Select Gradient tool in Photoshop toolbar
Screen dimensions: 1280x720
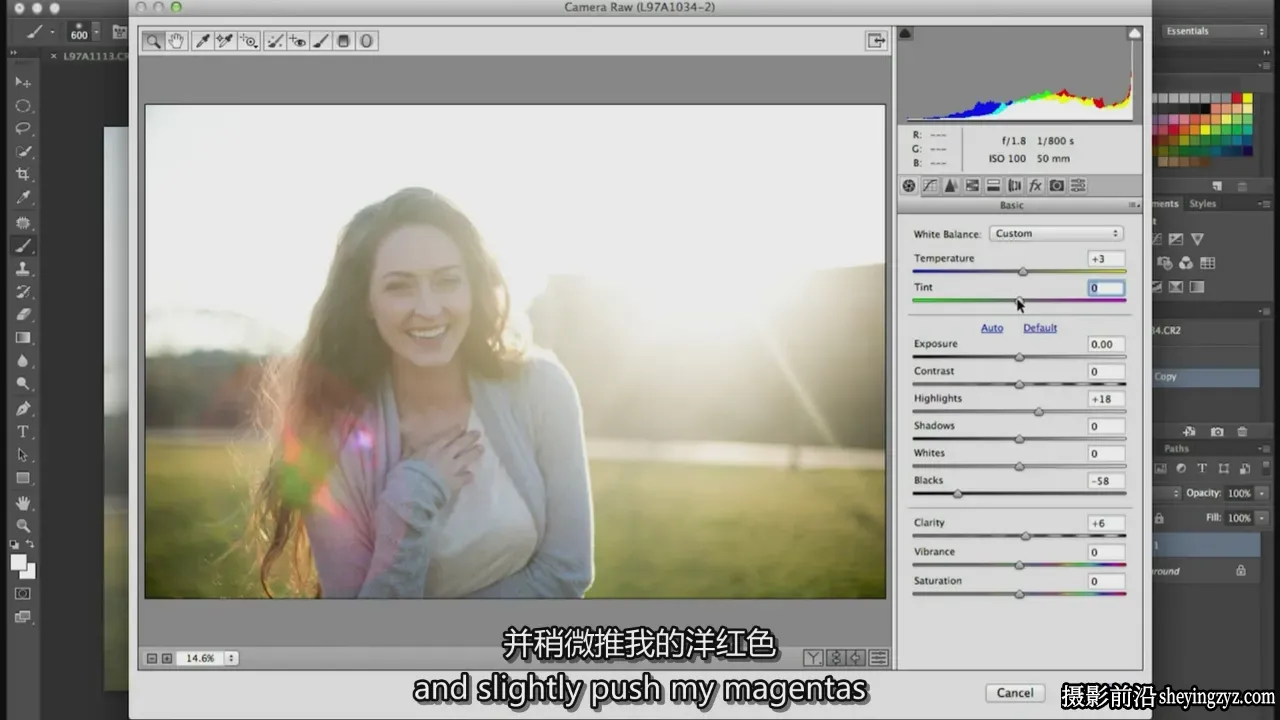pyautogui.click(x=22, y=338)
